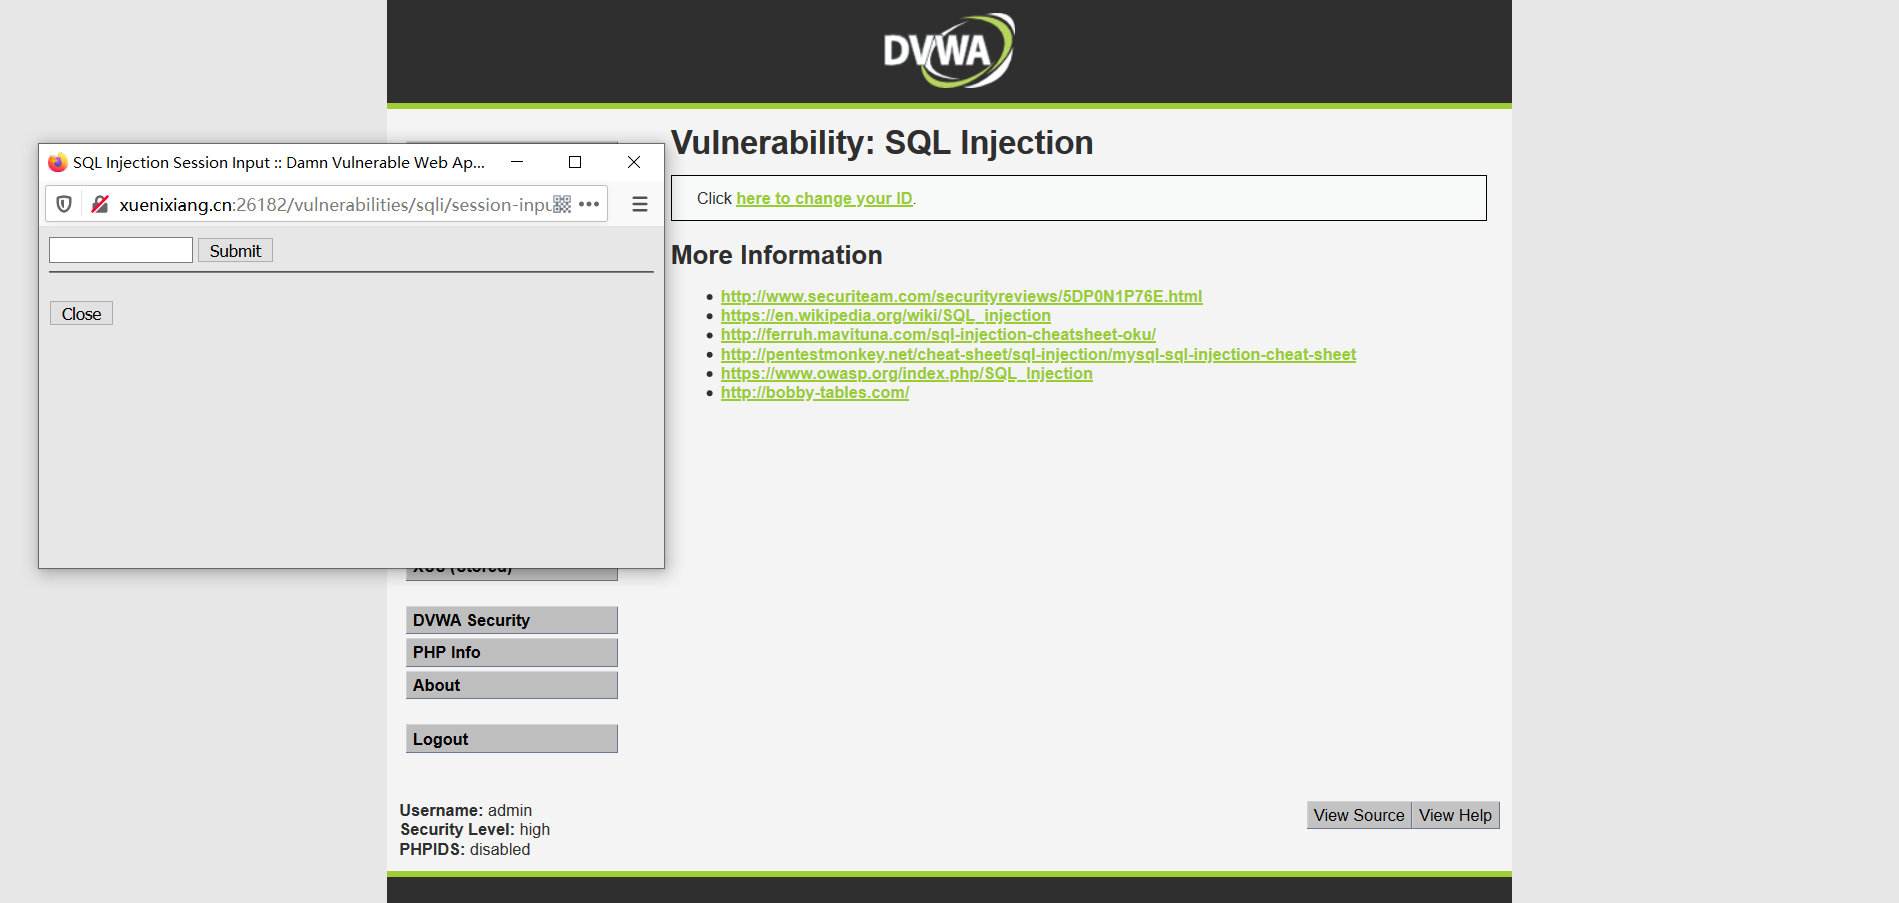Click the Logout menu item
This screenshot has height=903, width=1899.
pos(512,739)
